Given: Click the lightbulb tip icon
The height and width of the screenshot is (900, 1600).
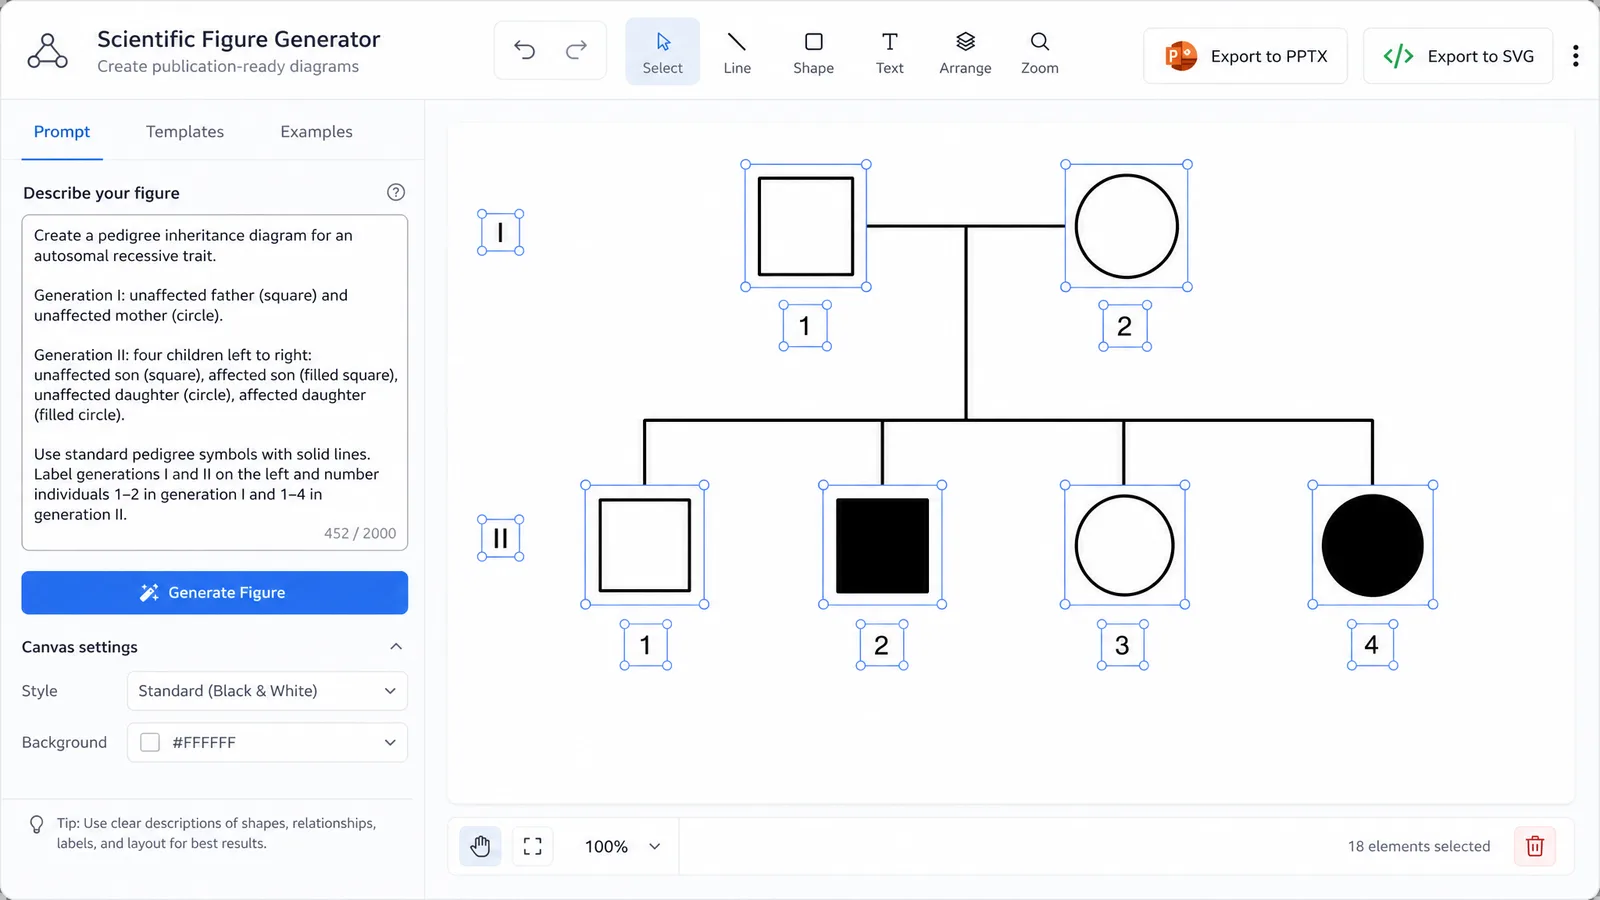Looking at the screenshot, I should pyautogui.click(x=37, y=824).
